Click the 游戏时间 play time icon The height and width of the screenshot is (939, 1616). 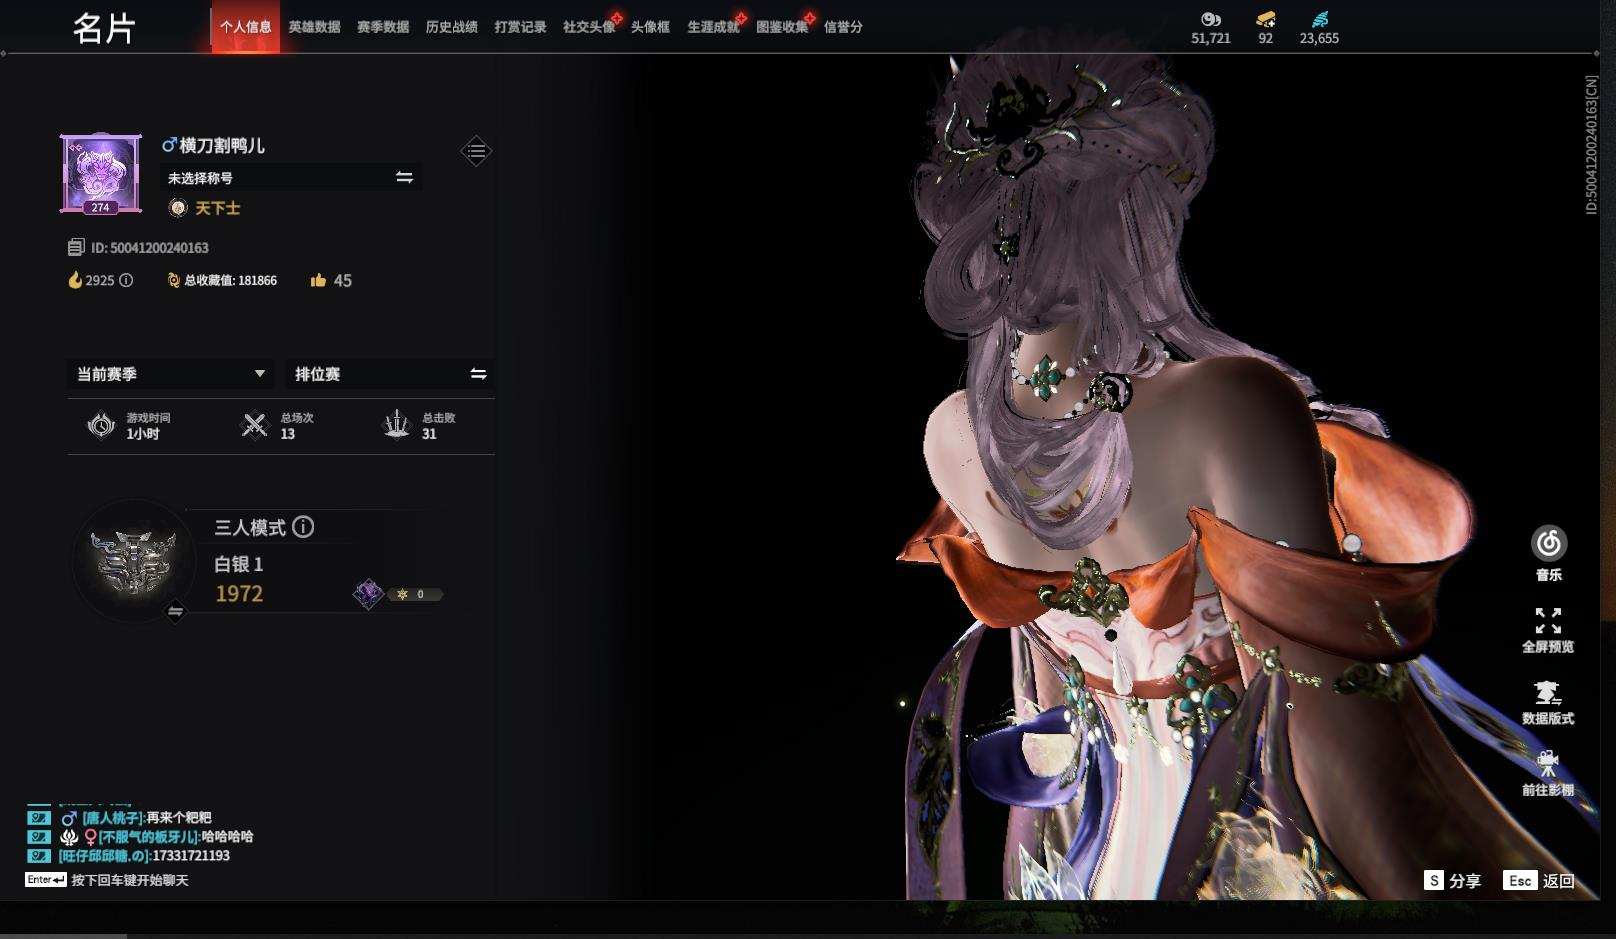point(101,426)
